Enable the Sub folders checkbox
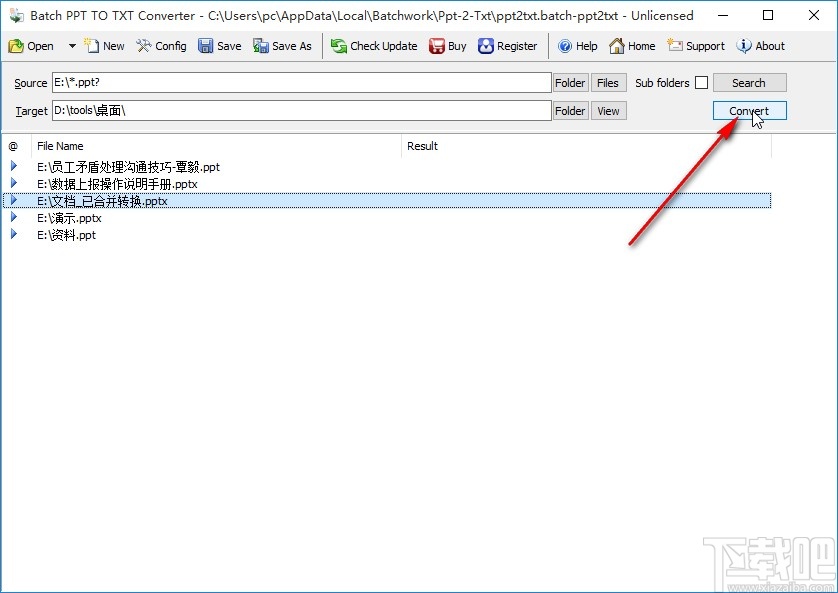 tap(703, 82)
